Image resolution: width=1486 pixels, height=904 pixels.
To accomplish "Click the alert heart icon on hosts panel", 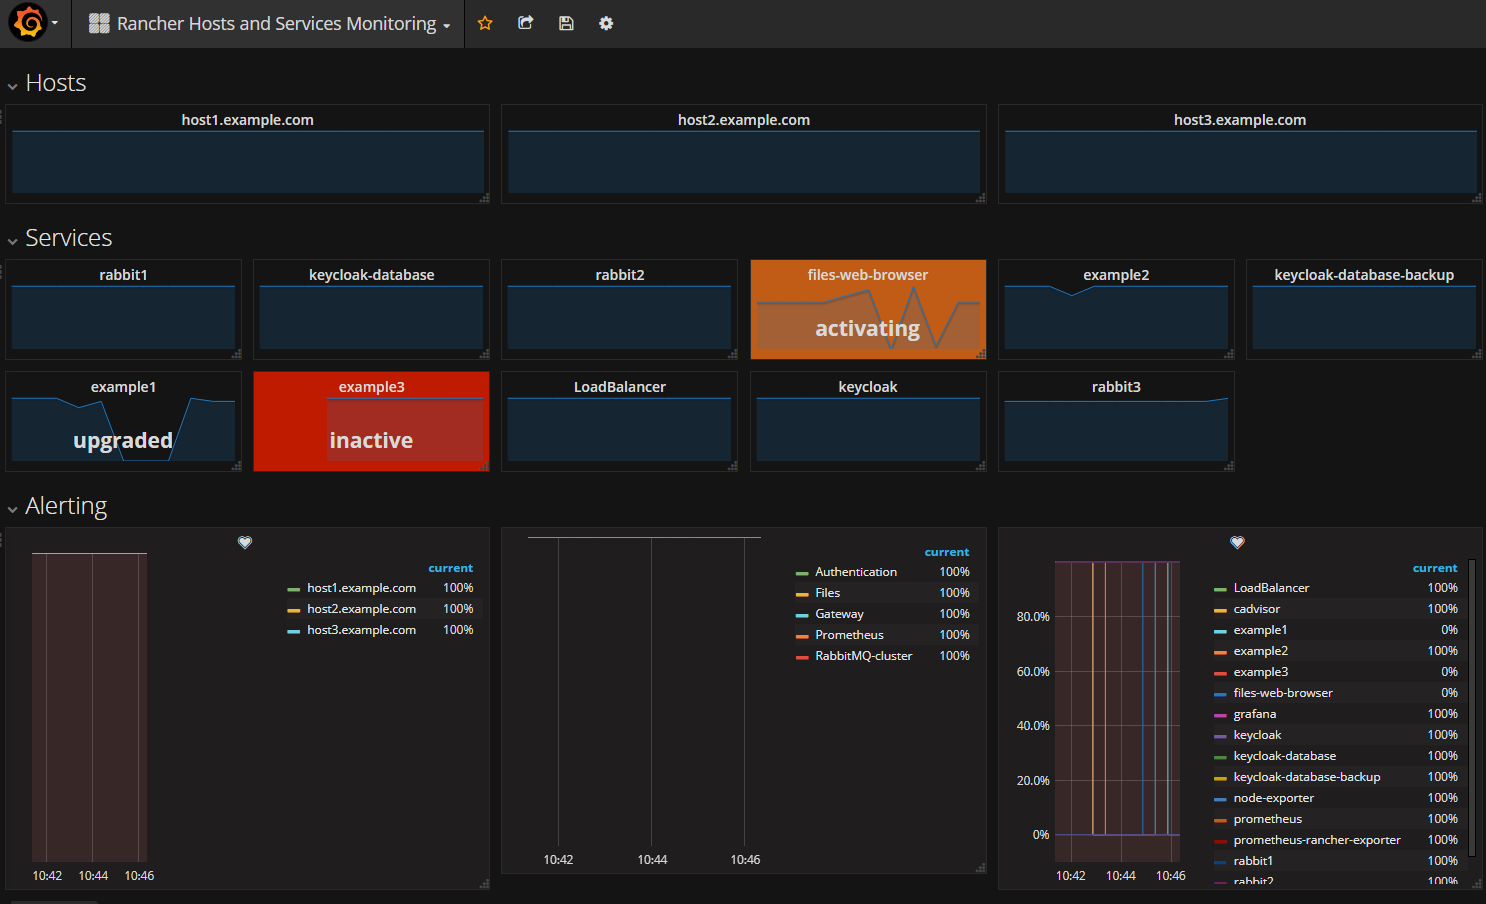I will coord(245,542).
